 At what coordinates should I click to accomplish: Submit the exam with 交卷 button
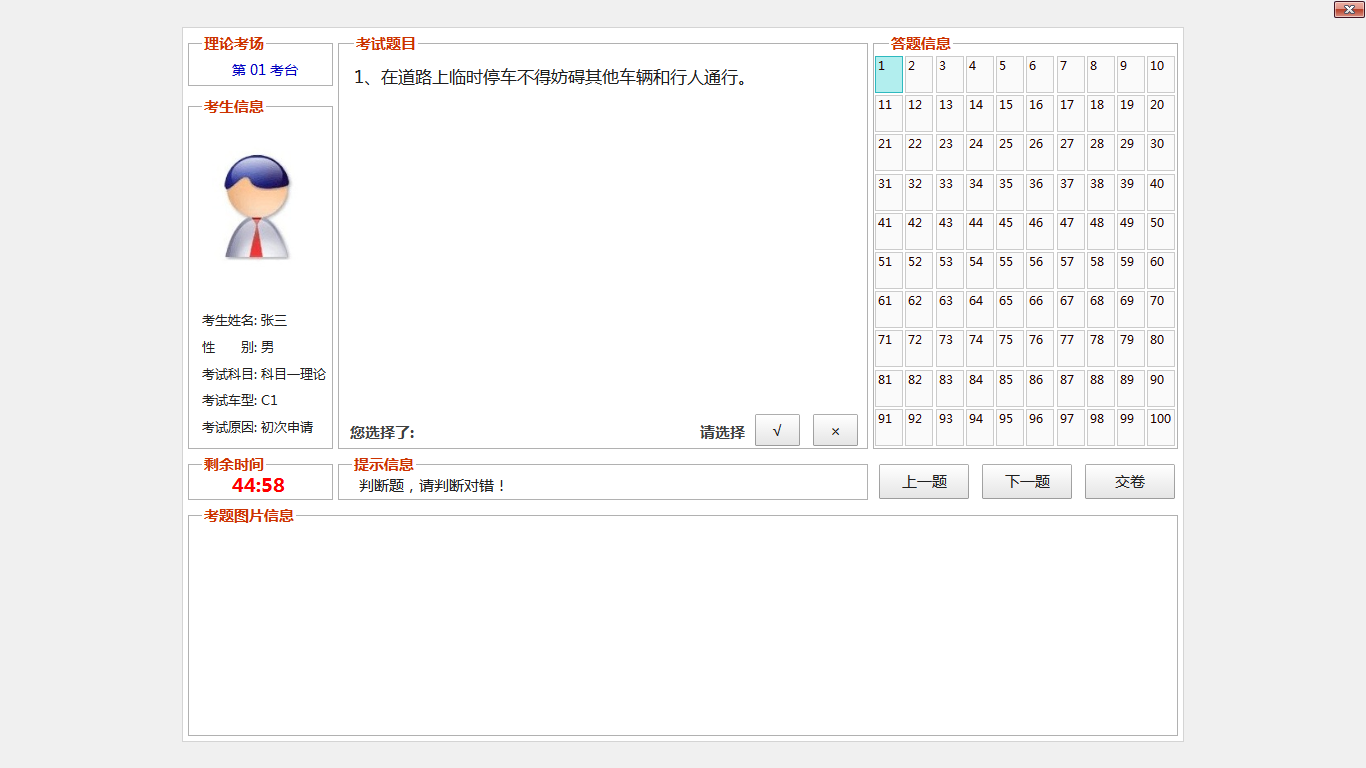pos(1130,482)
